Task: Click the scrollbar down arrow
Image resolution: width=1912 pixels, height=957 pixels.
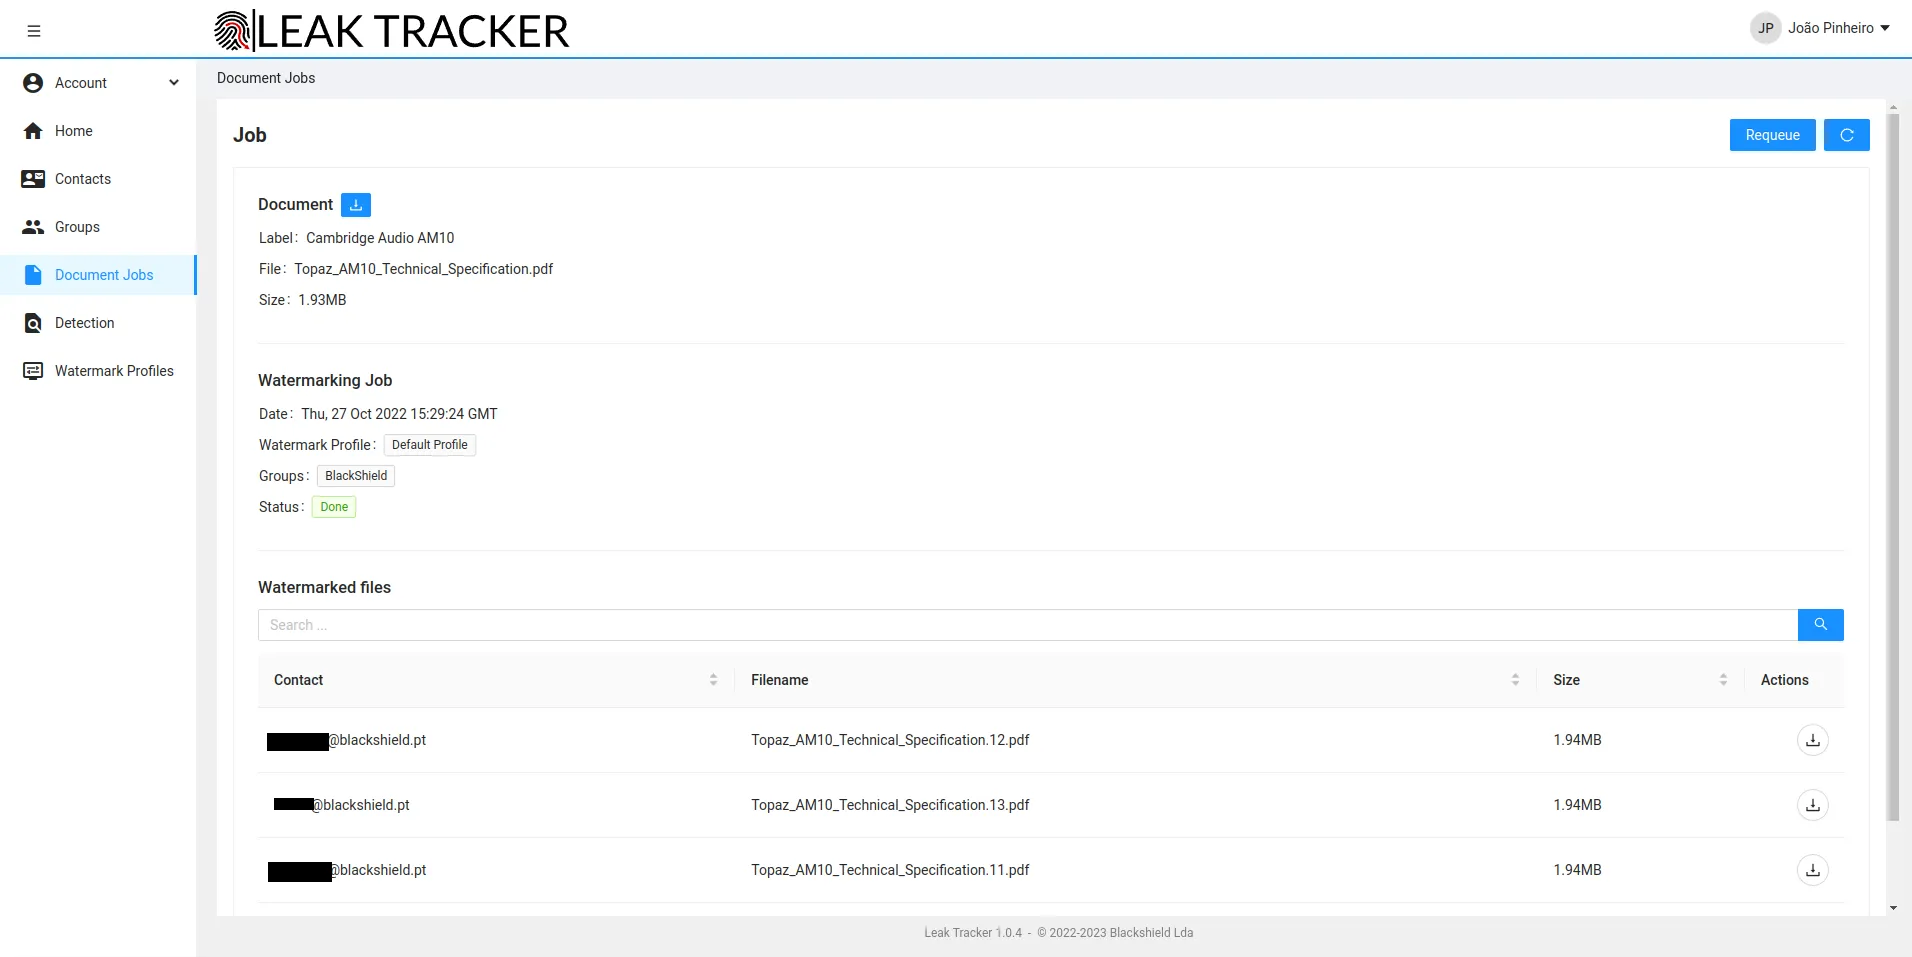Action: [x=1892, y=908]
